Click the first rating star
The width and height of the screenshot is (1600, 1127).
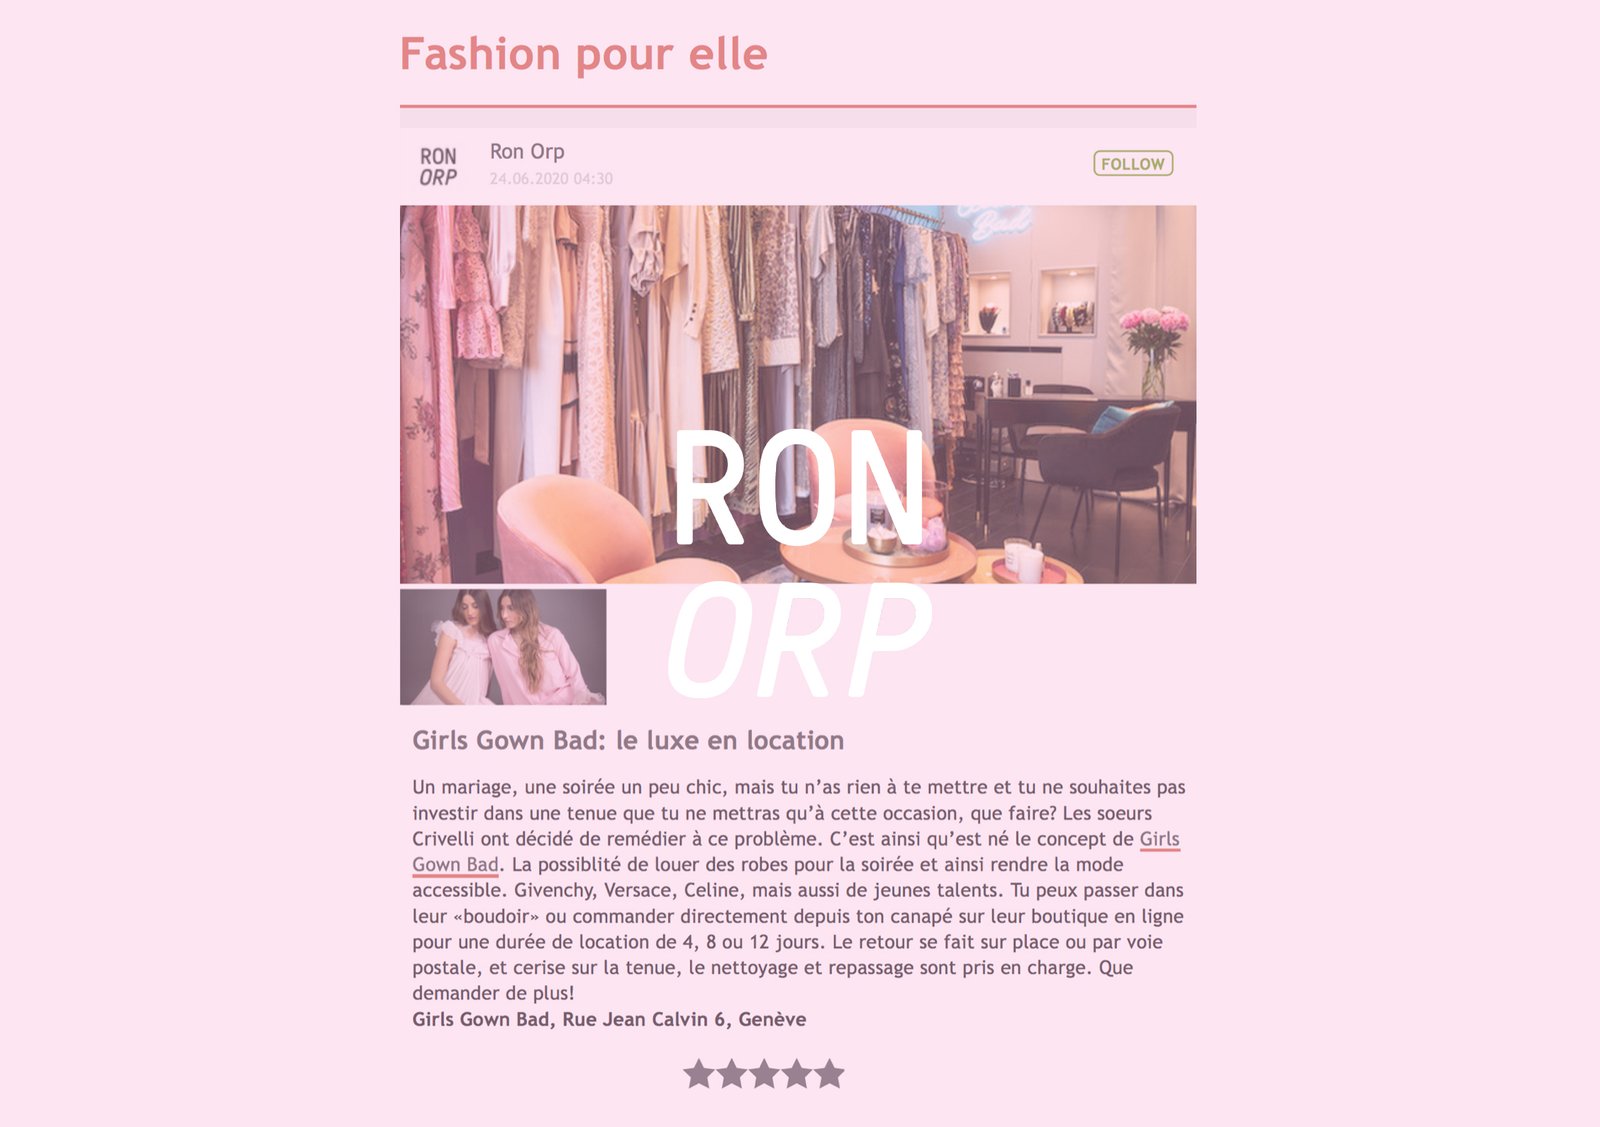pos(699,1074)
